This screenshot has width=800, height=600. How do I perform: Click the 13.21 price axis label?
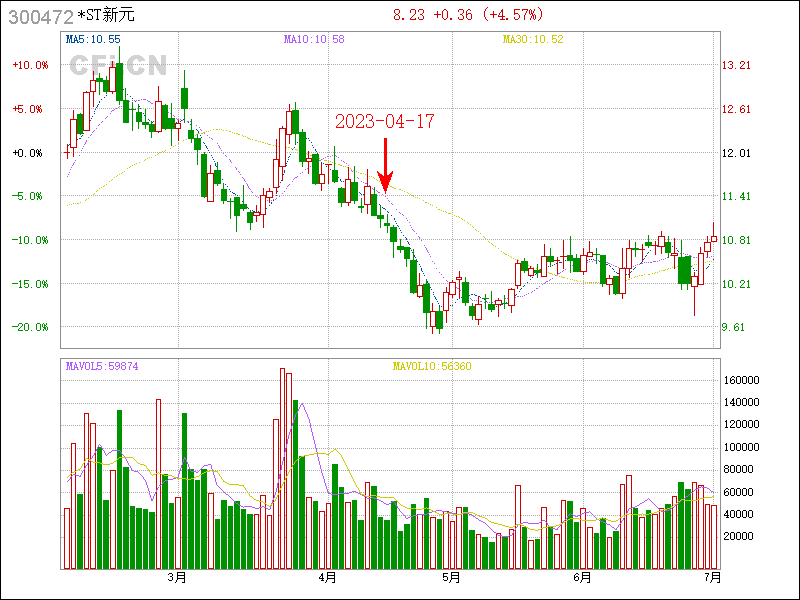pos(737,65)
